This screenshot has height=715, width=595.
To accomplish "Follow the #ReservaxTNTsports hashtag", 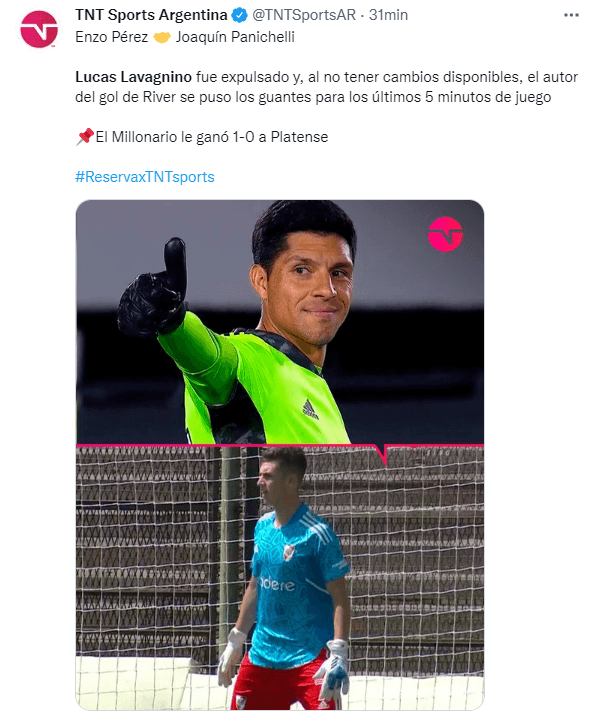I will [x=145, y=177].
